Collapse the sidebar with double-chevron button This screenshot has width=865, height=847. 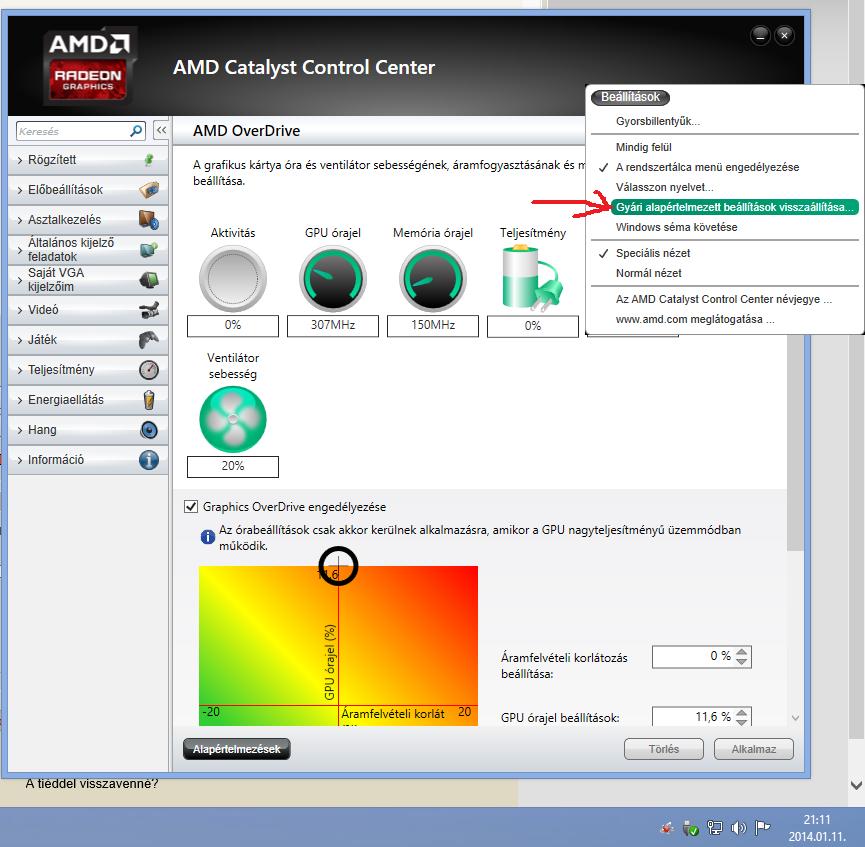pyautogui.click(x=161, y=130)
